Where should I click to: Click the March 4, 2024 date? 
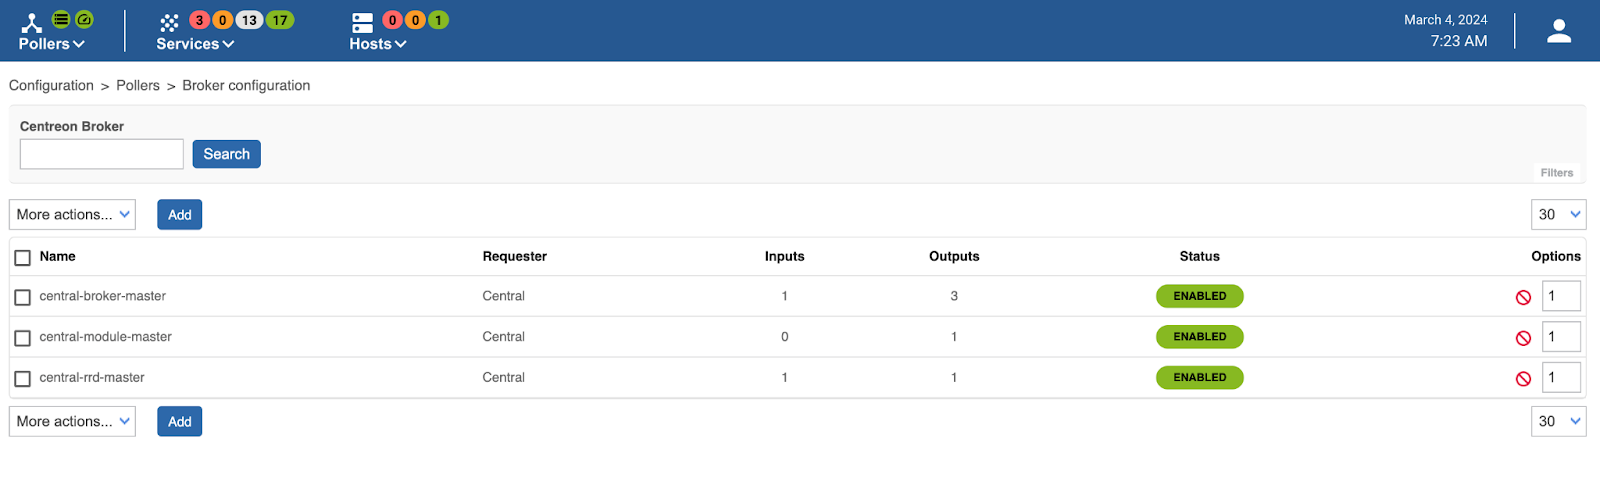1445,20
